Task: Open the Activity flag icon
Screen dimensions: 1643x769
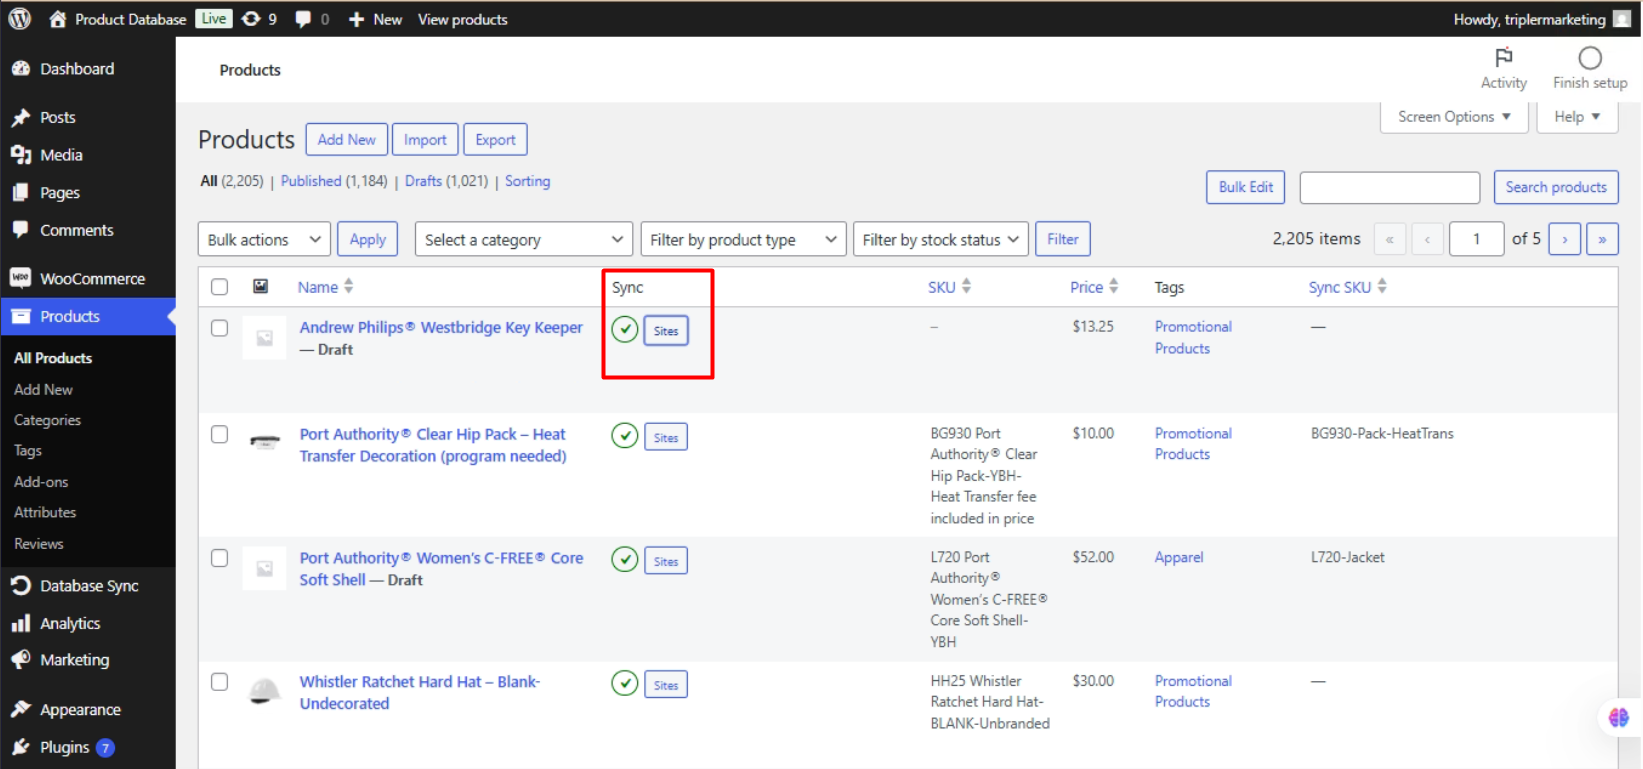Action: tap(1503, 58)
